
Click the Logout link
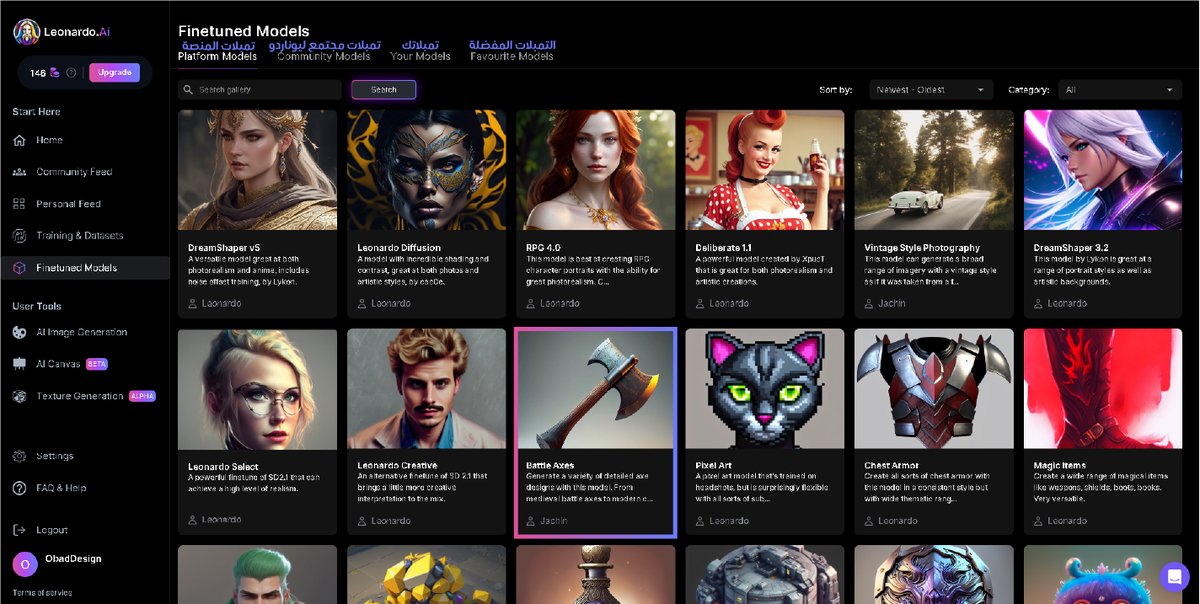tap(52, 530)
